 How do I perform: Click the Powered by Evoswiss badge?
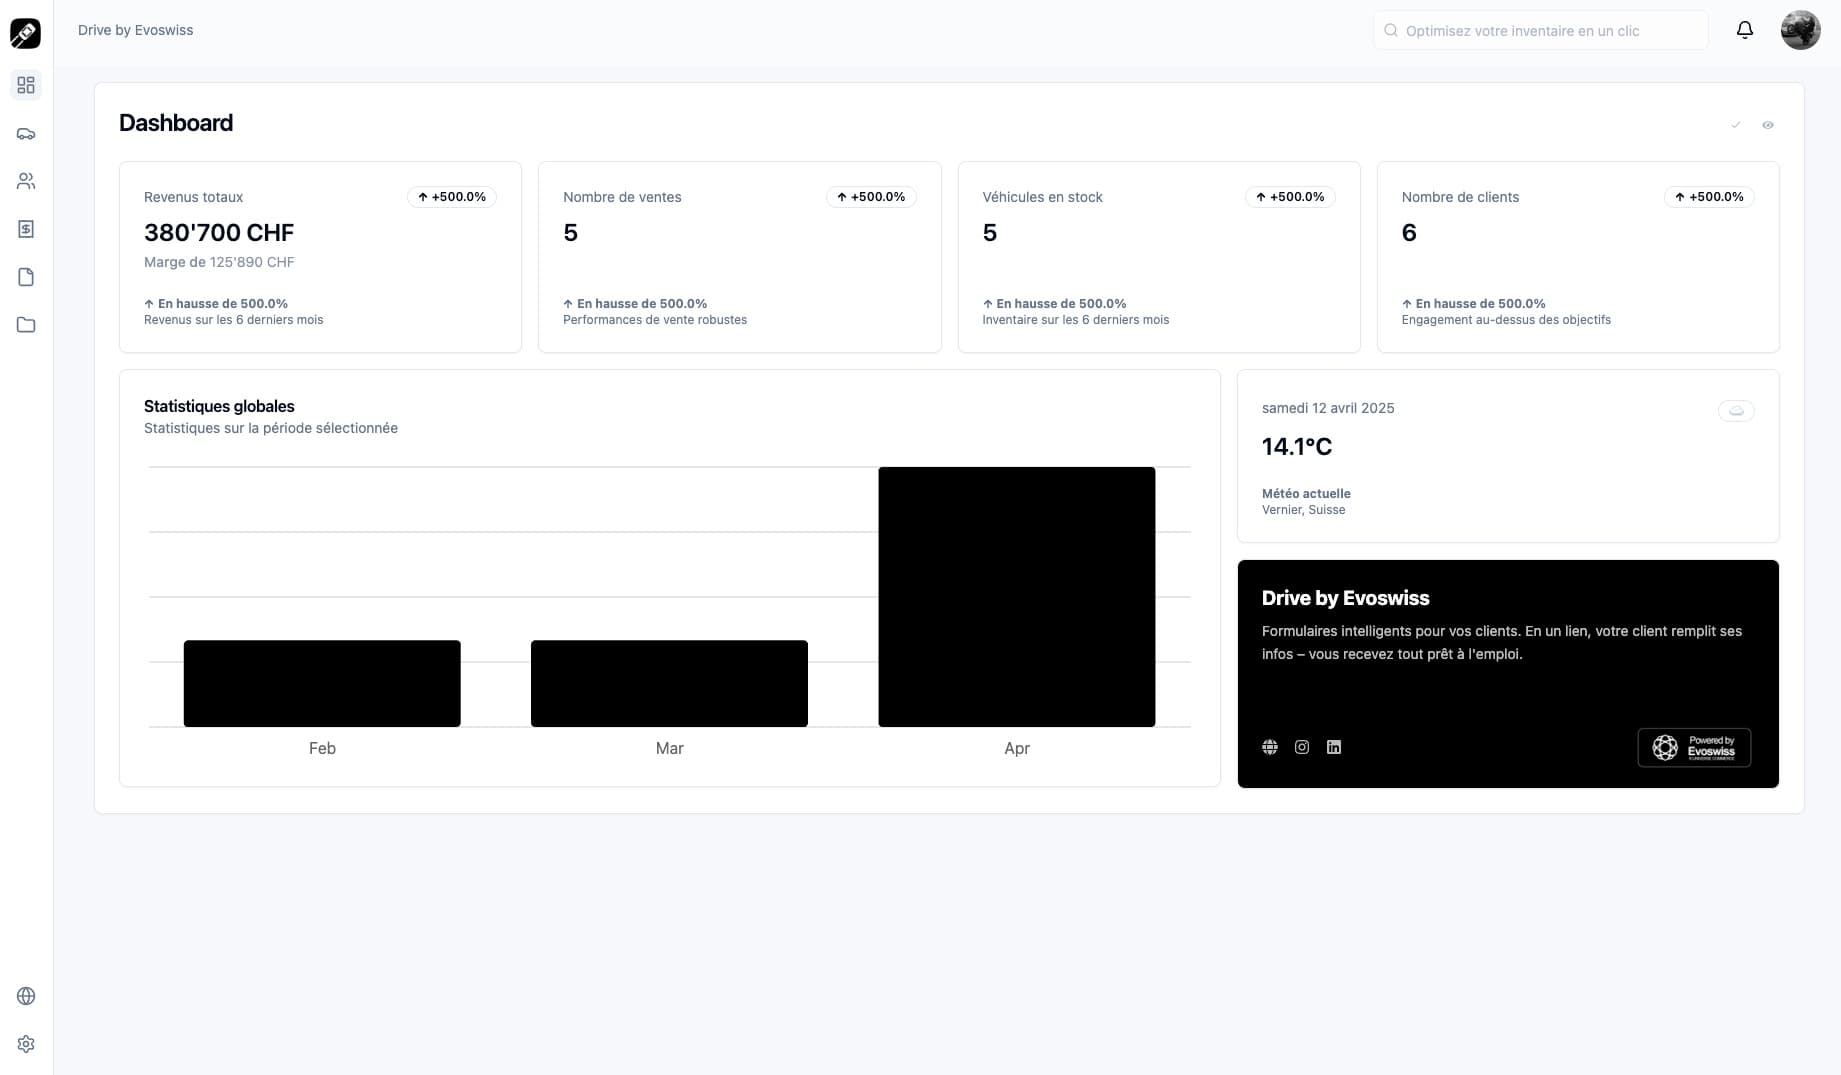click(x=1693, y=747)
